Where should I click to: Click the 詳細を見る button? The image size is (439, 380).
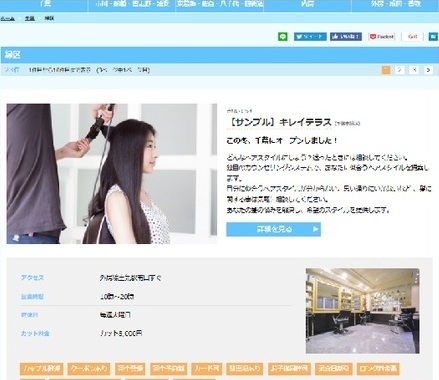(273, 229)
